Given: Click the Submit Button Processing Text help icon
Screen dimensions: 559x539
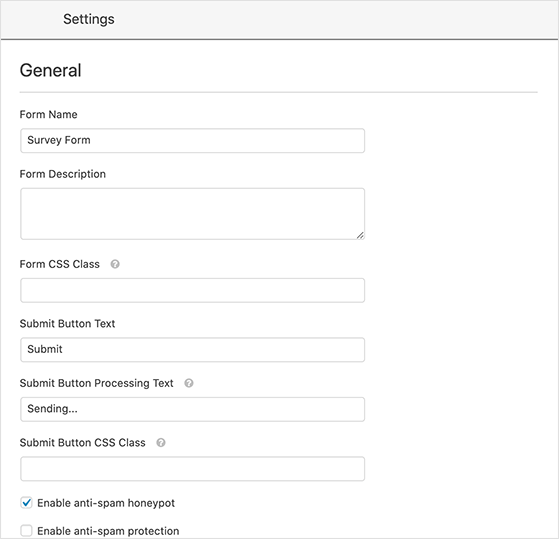Looking at the screenshot, I should pyautogui.click(x=189, y=383).
